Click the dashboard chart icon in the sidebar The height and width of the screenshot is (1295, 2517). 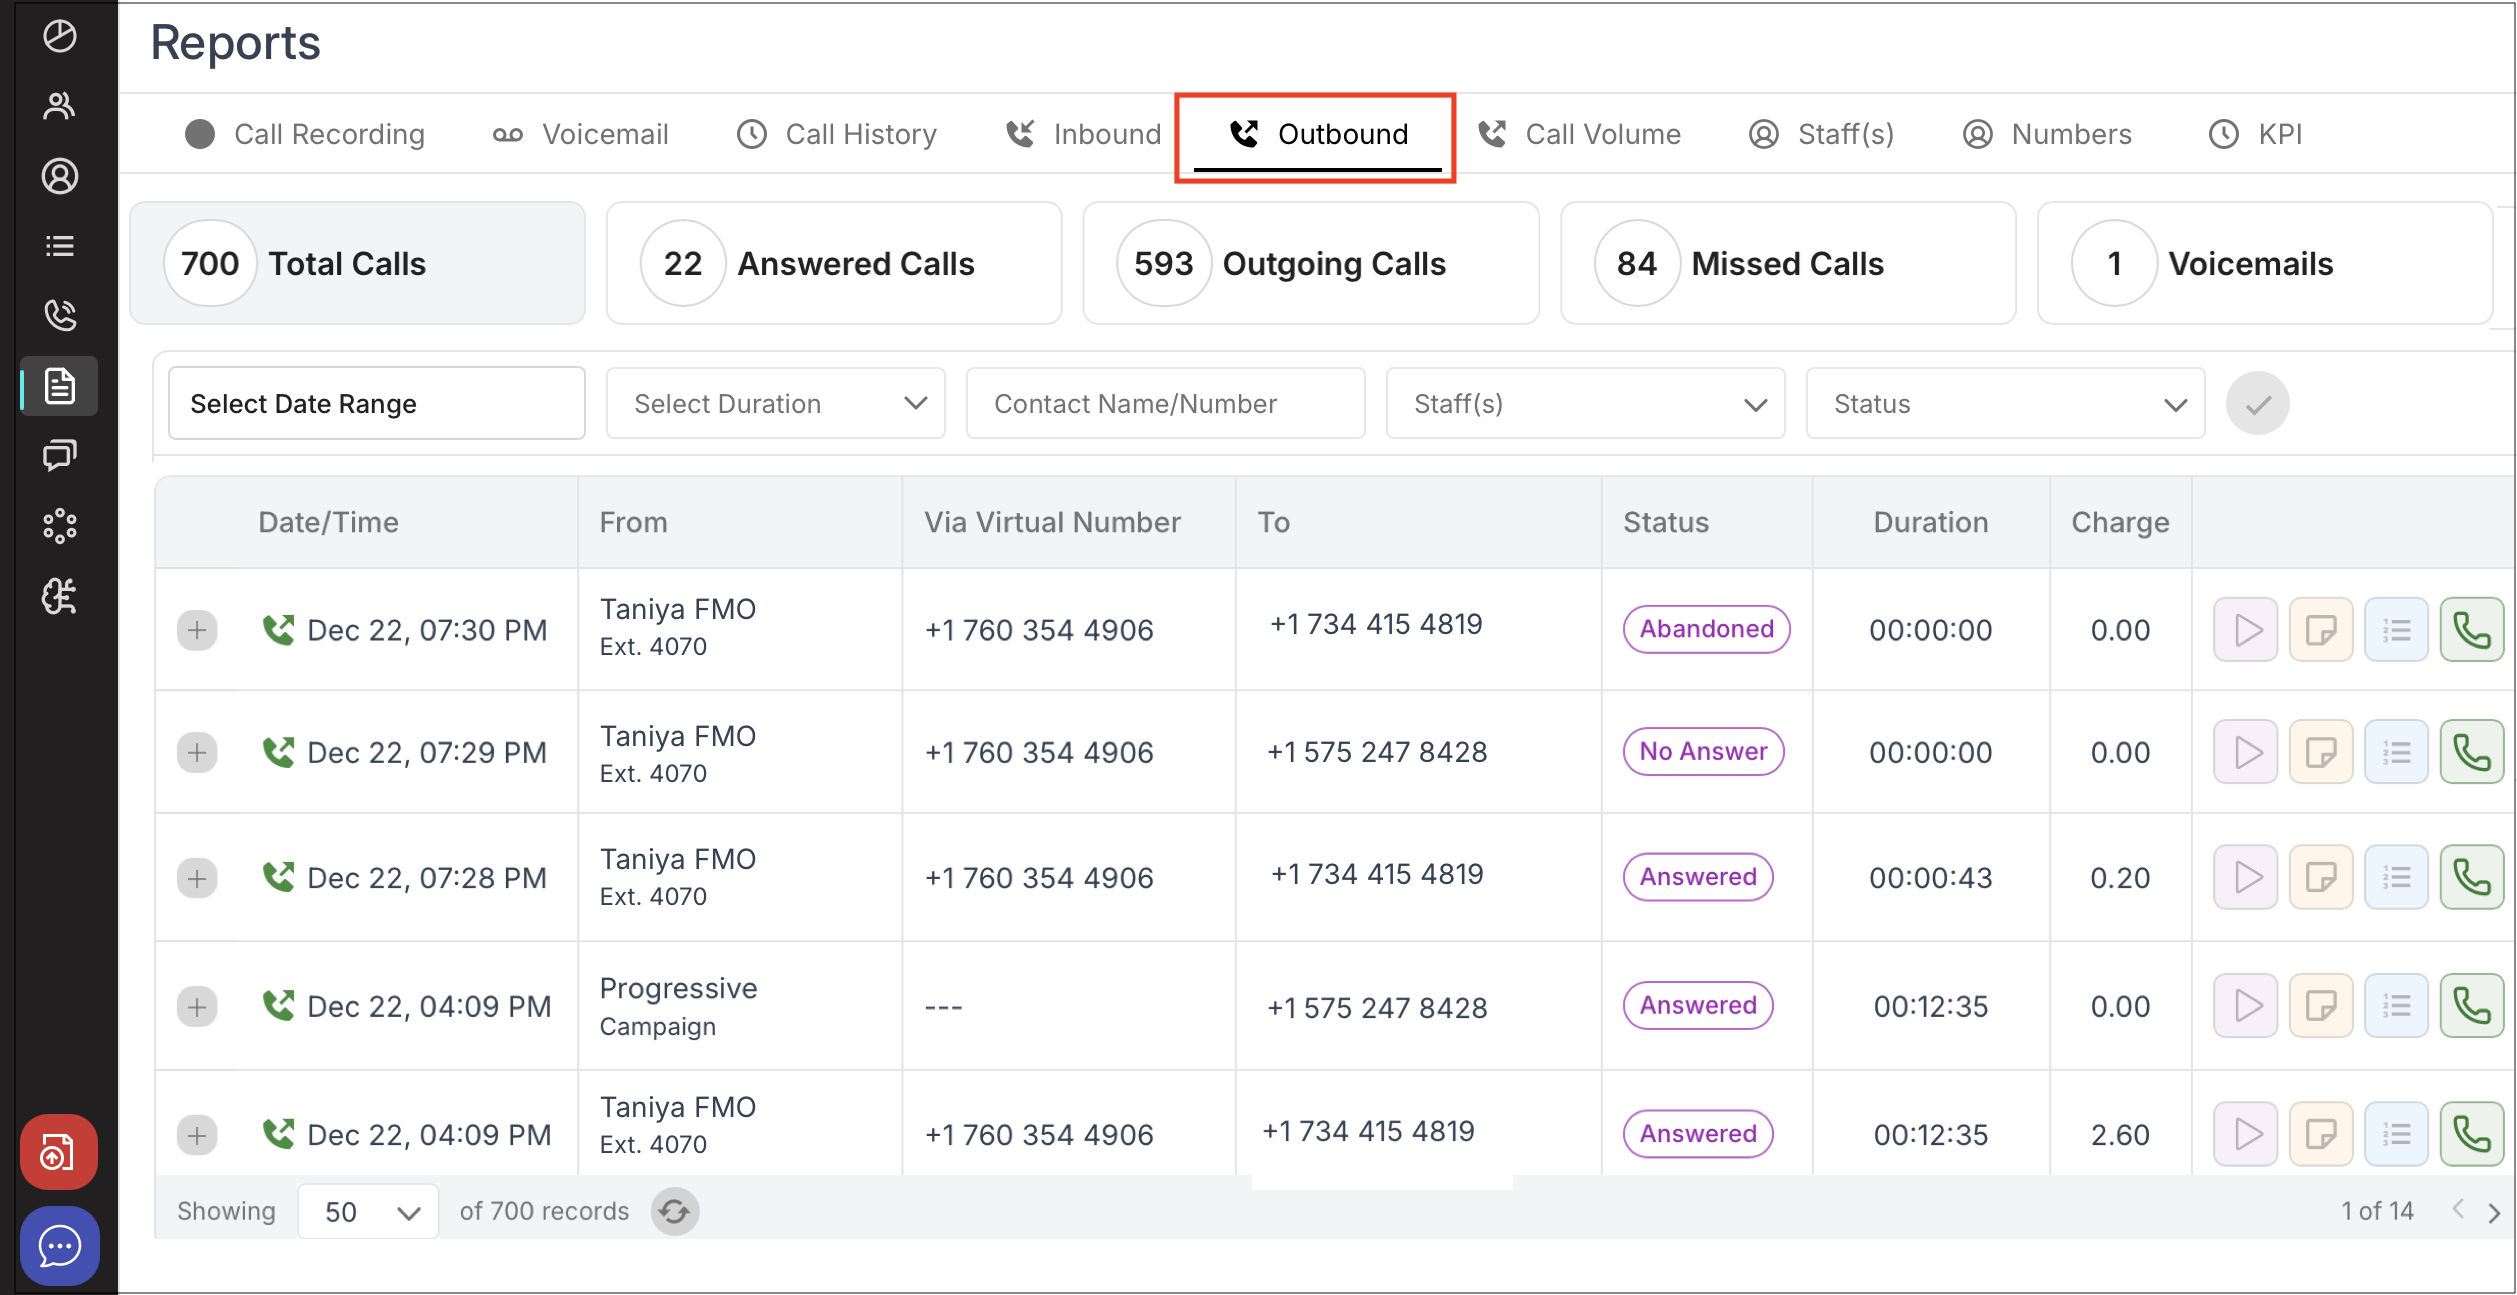pyautogui.click(x=59, y=36)
